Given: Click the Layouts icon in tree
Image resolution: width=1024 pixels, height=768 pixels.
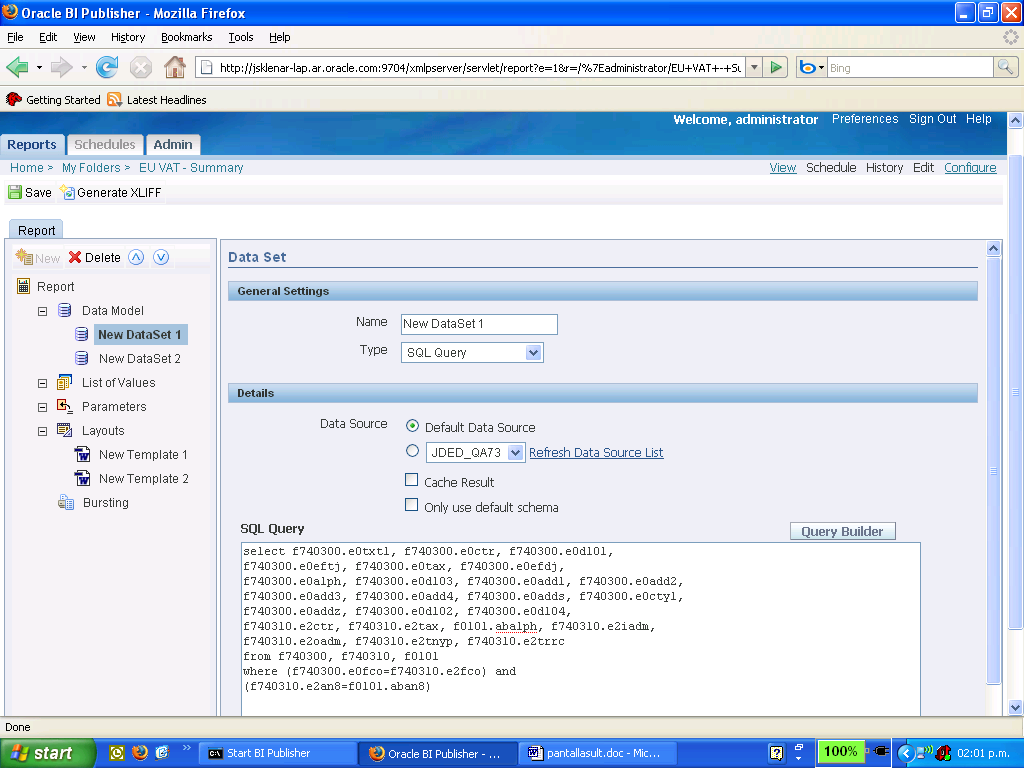Looking at the screenshot, I should coord(64,430).
